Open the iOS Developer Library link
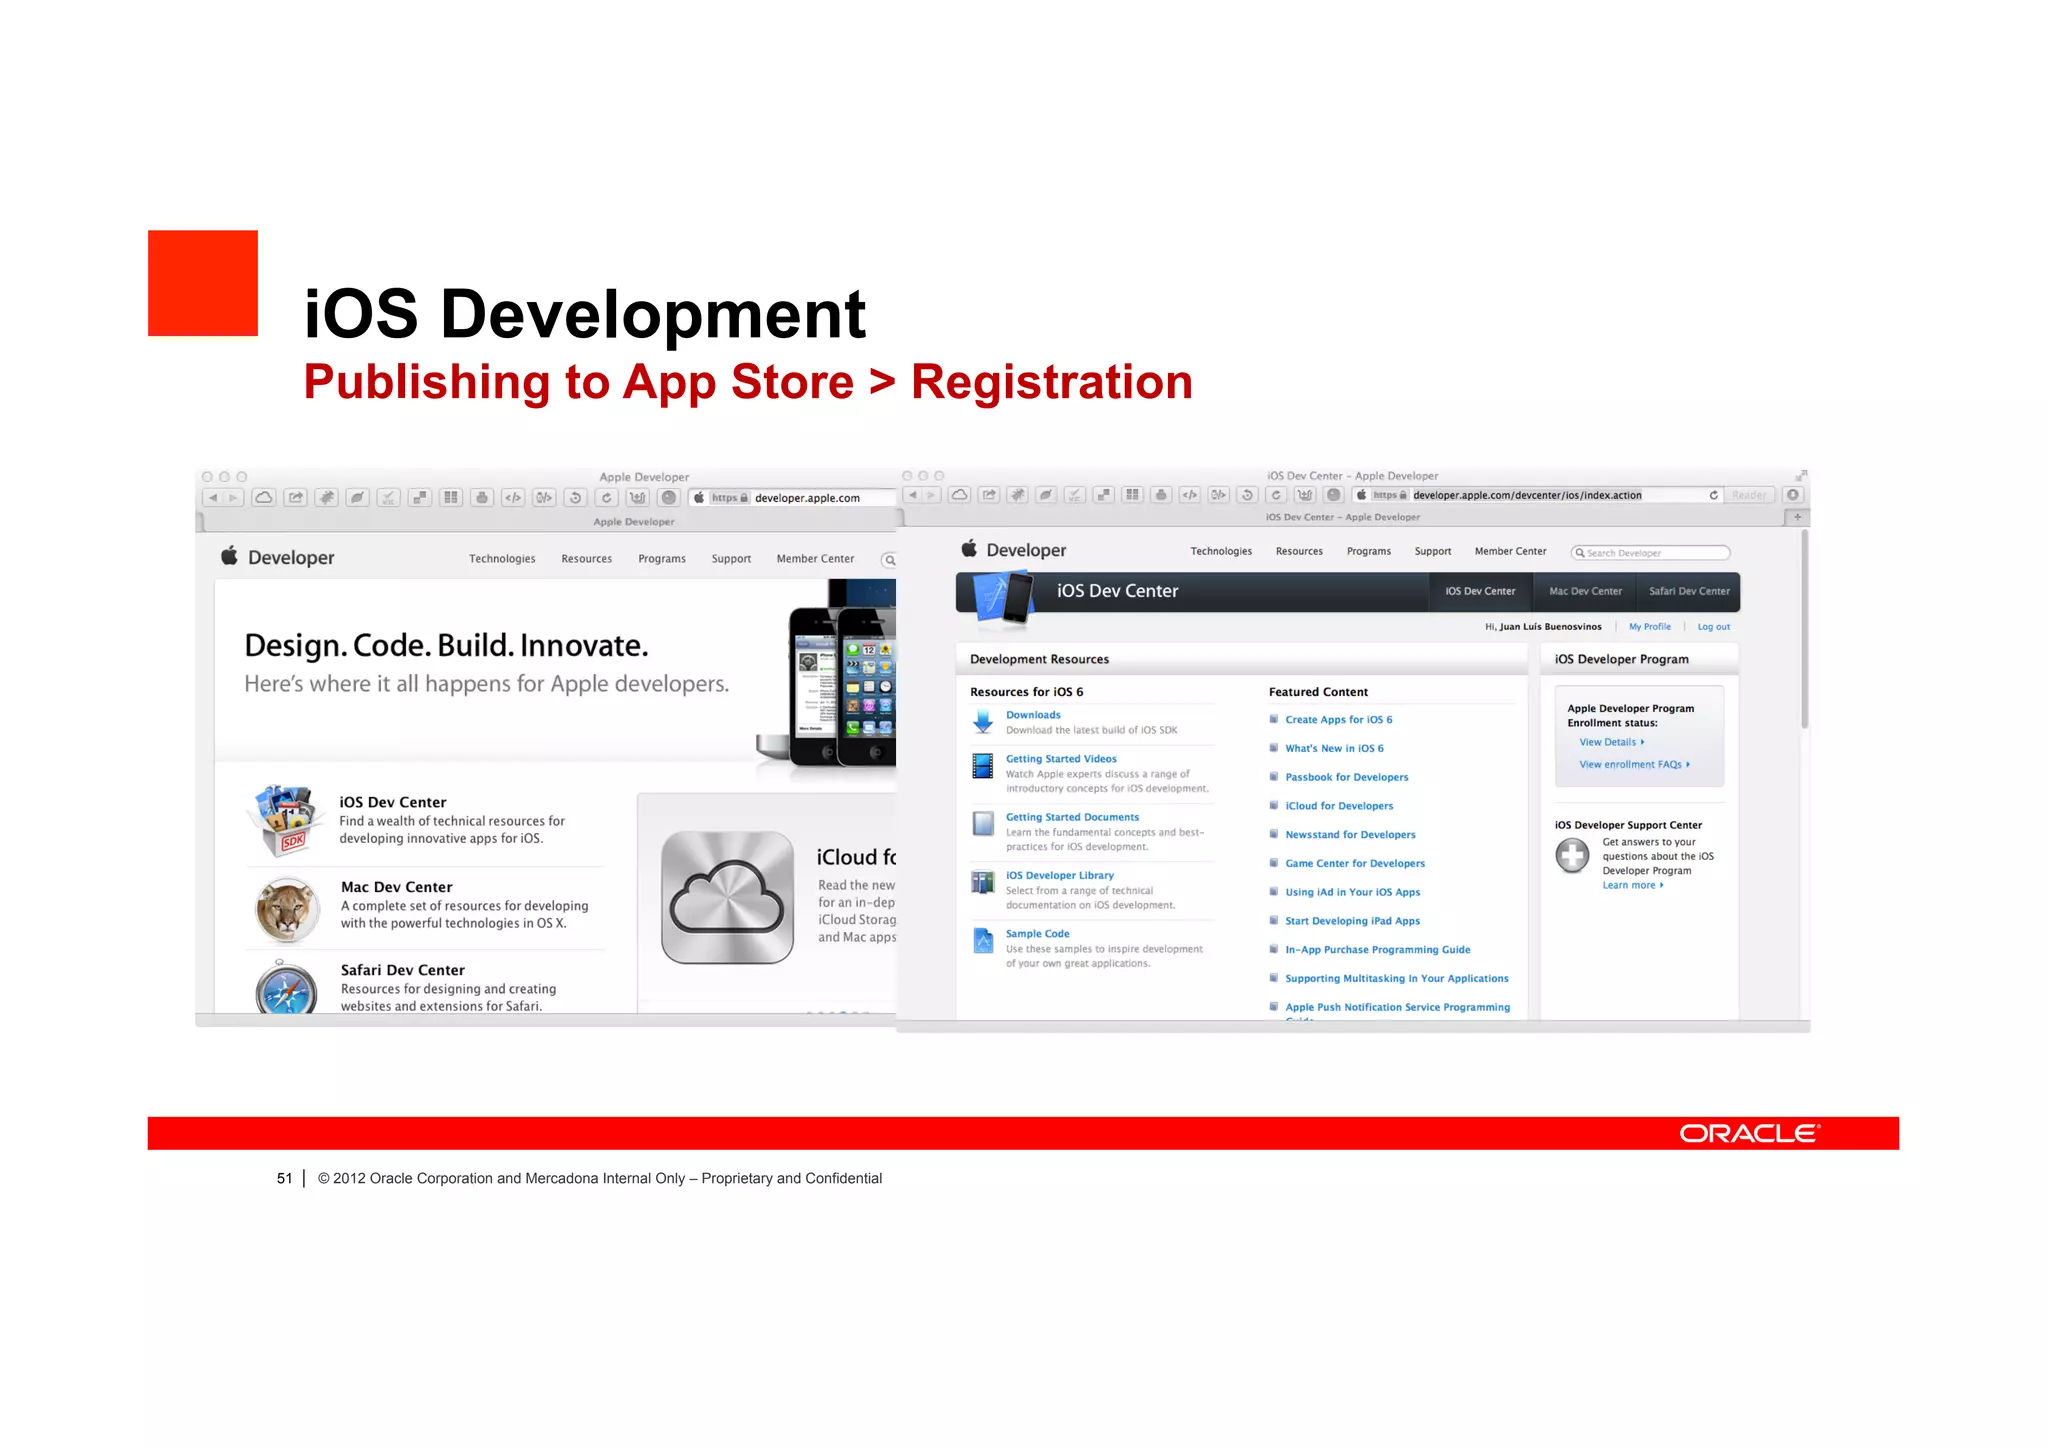Viewport: 2048px width, 1447px height. click(x=1059, y=875)
